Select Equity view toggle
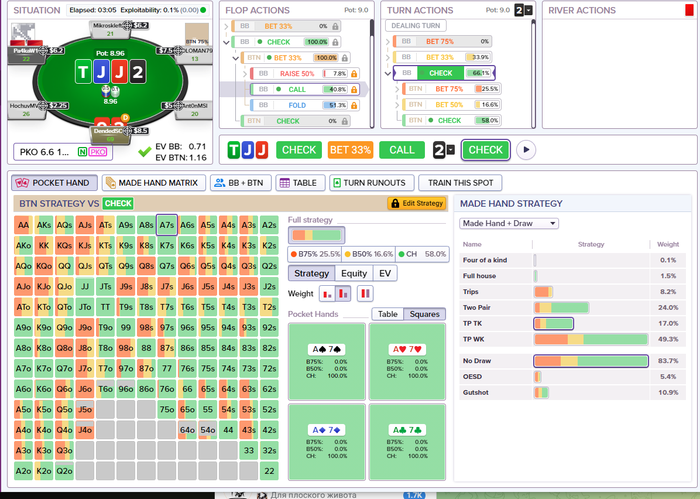The width and height of the screenshot is (700, 499). [x=354, y=273]
